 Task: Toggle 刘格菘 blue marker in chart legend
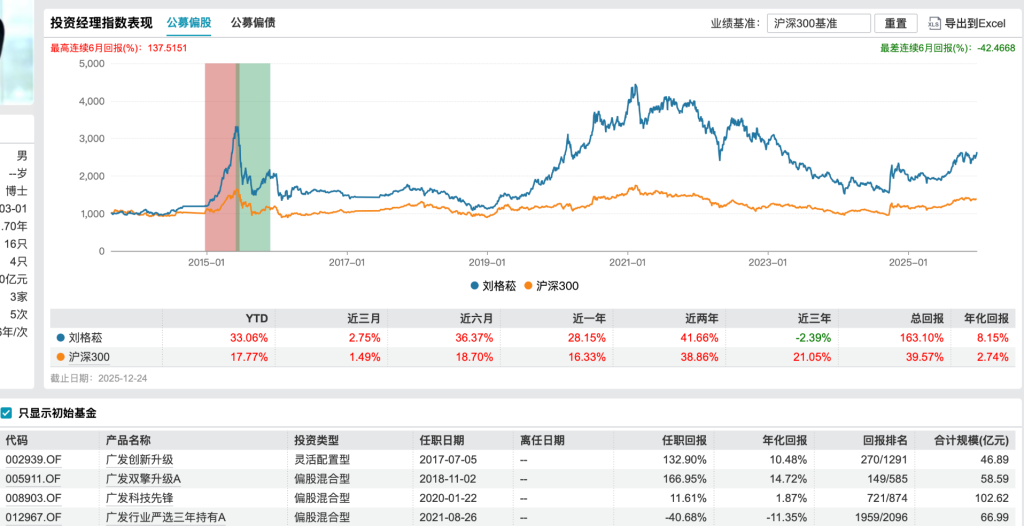474,286
